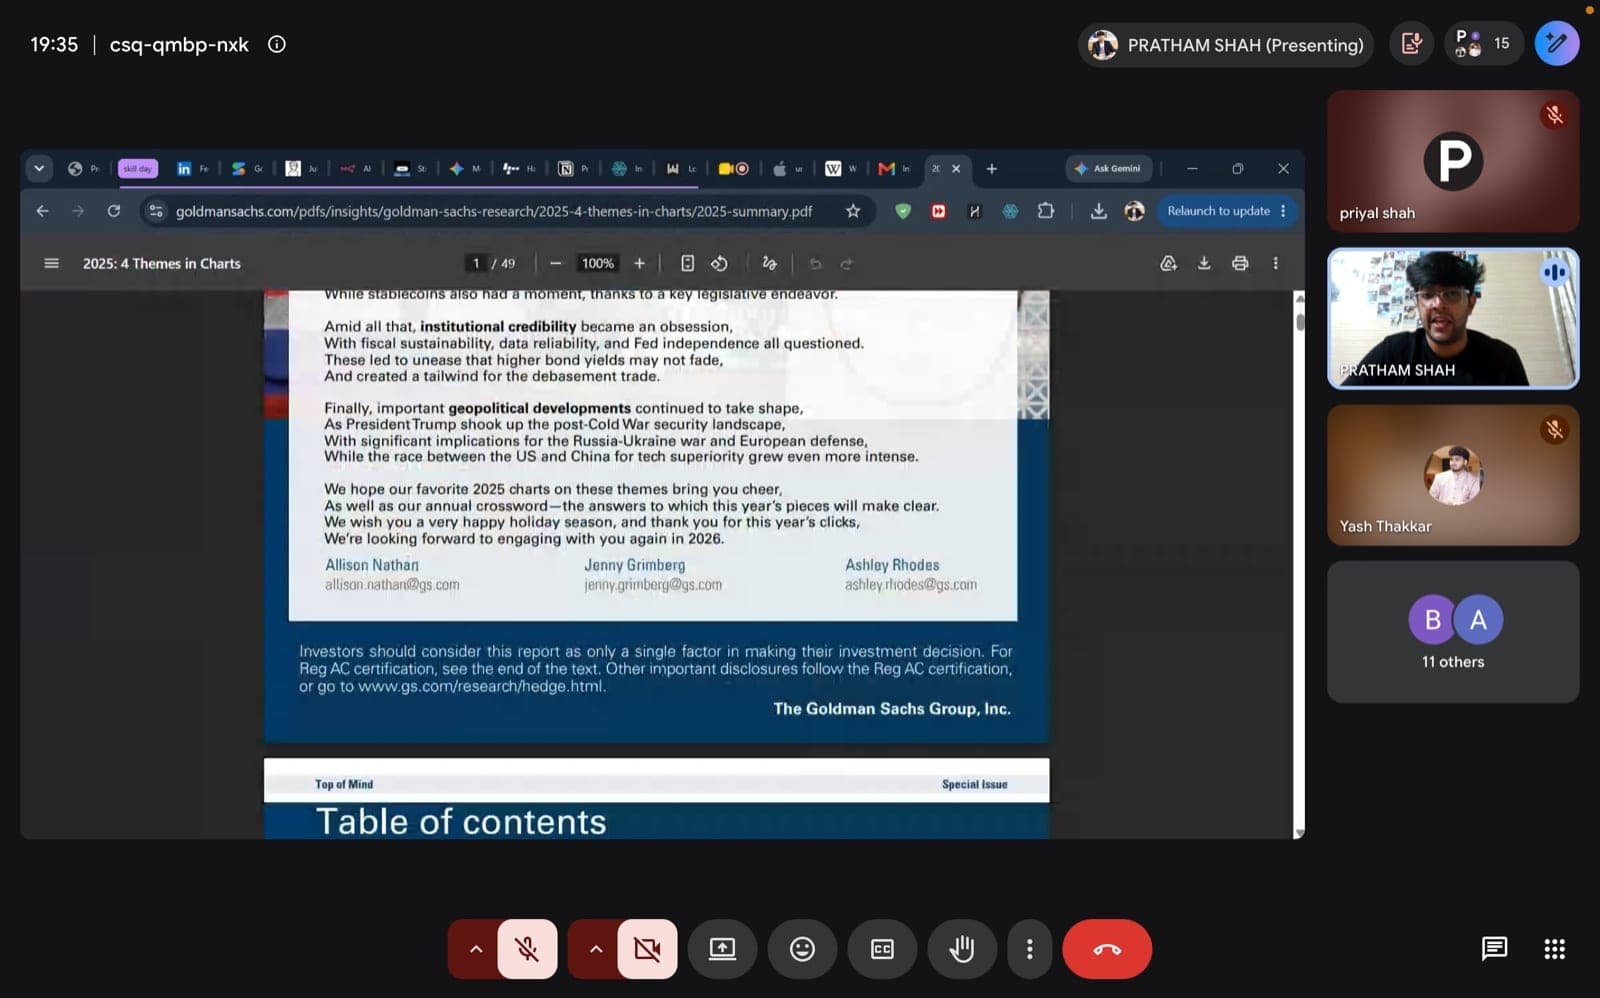Open the Chrome profile avatar
The width and height of the screenshot is (1600, 998).
click(1134, 211)
